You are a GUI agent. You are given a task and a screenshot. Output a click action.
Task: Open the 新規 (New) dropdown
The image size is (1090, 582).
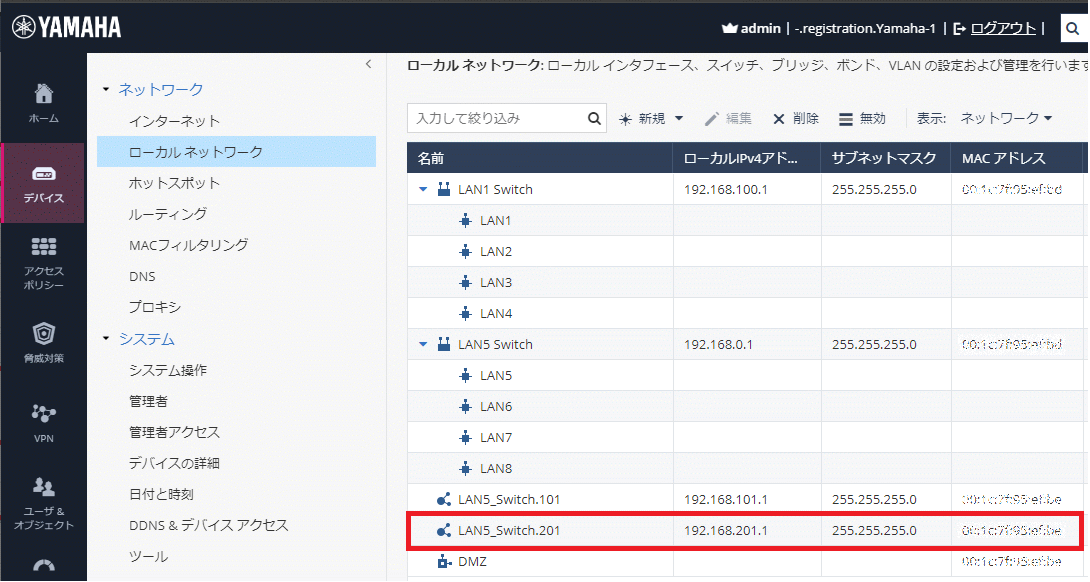click(x=651, y=118)
